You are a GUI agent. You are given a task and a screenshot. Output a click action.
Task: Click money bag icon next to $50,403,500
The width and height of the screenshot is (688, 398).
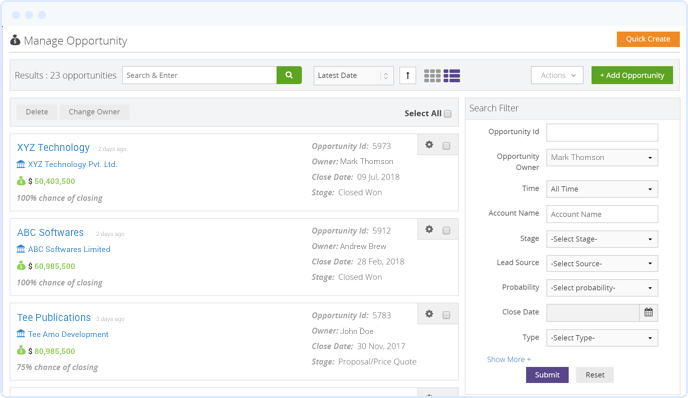(21, 180)
